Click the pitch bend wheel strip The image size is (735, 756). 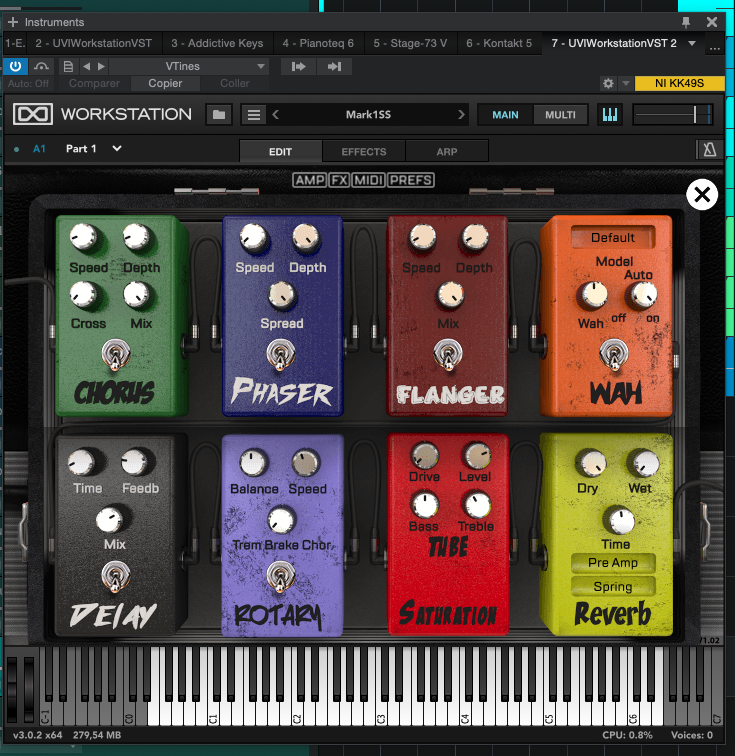coord(13,689)
